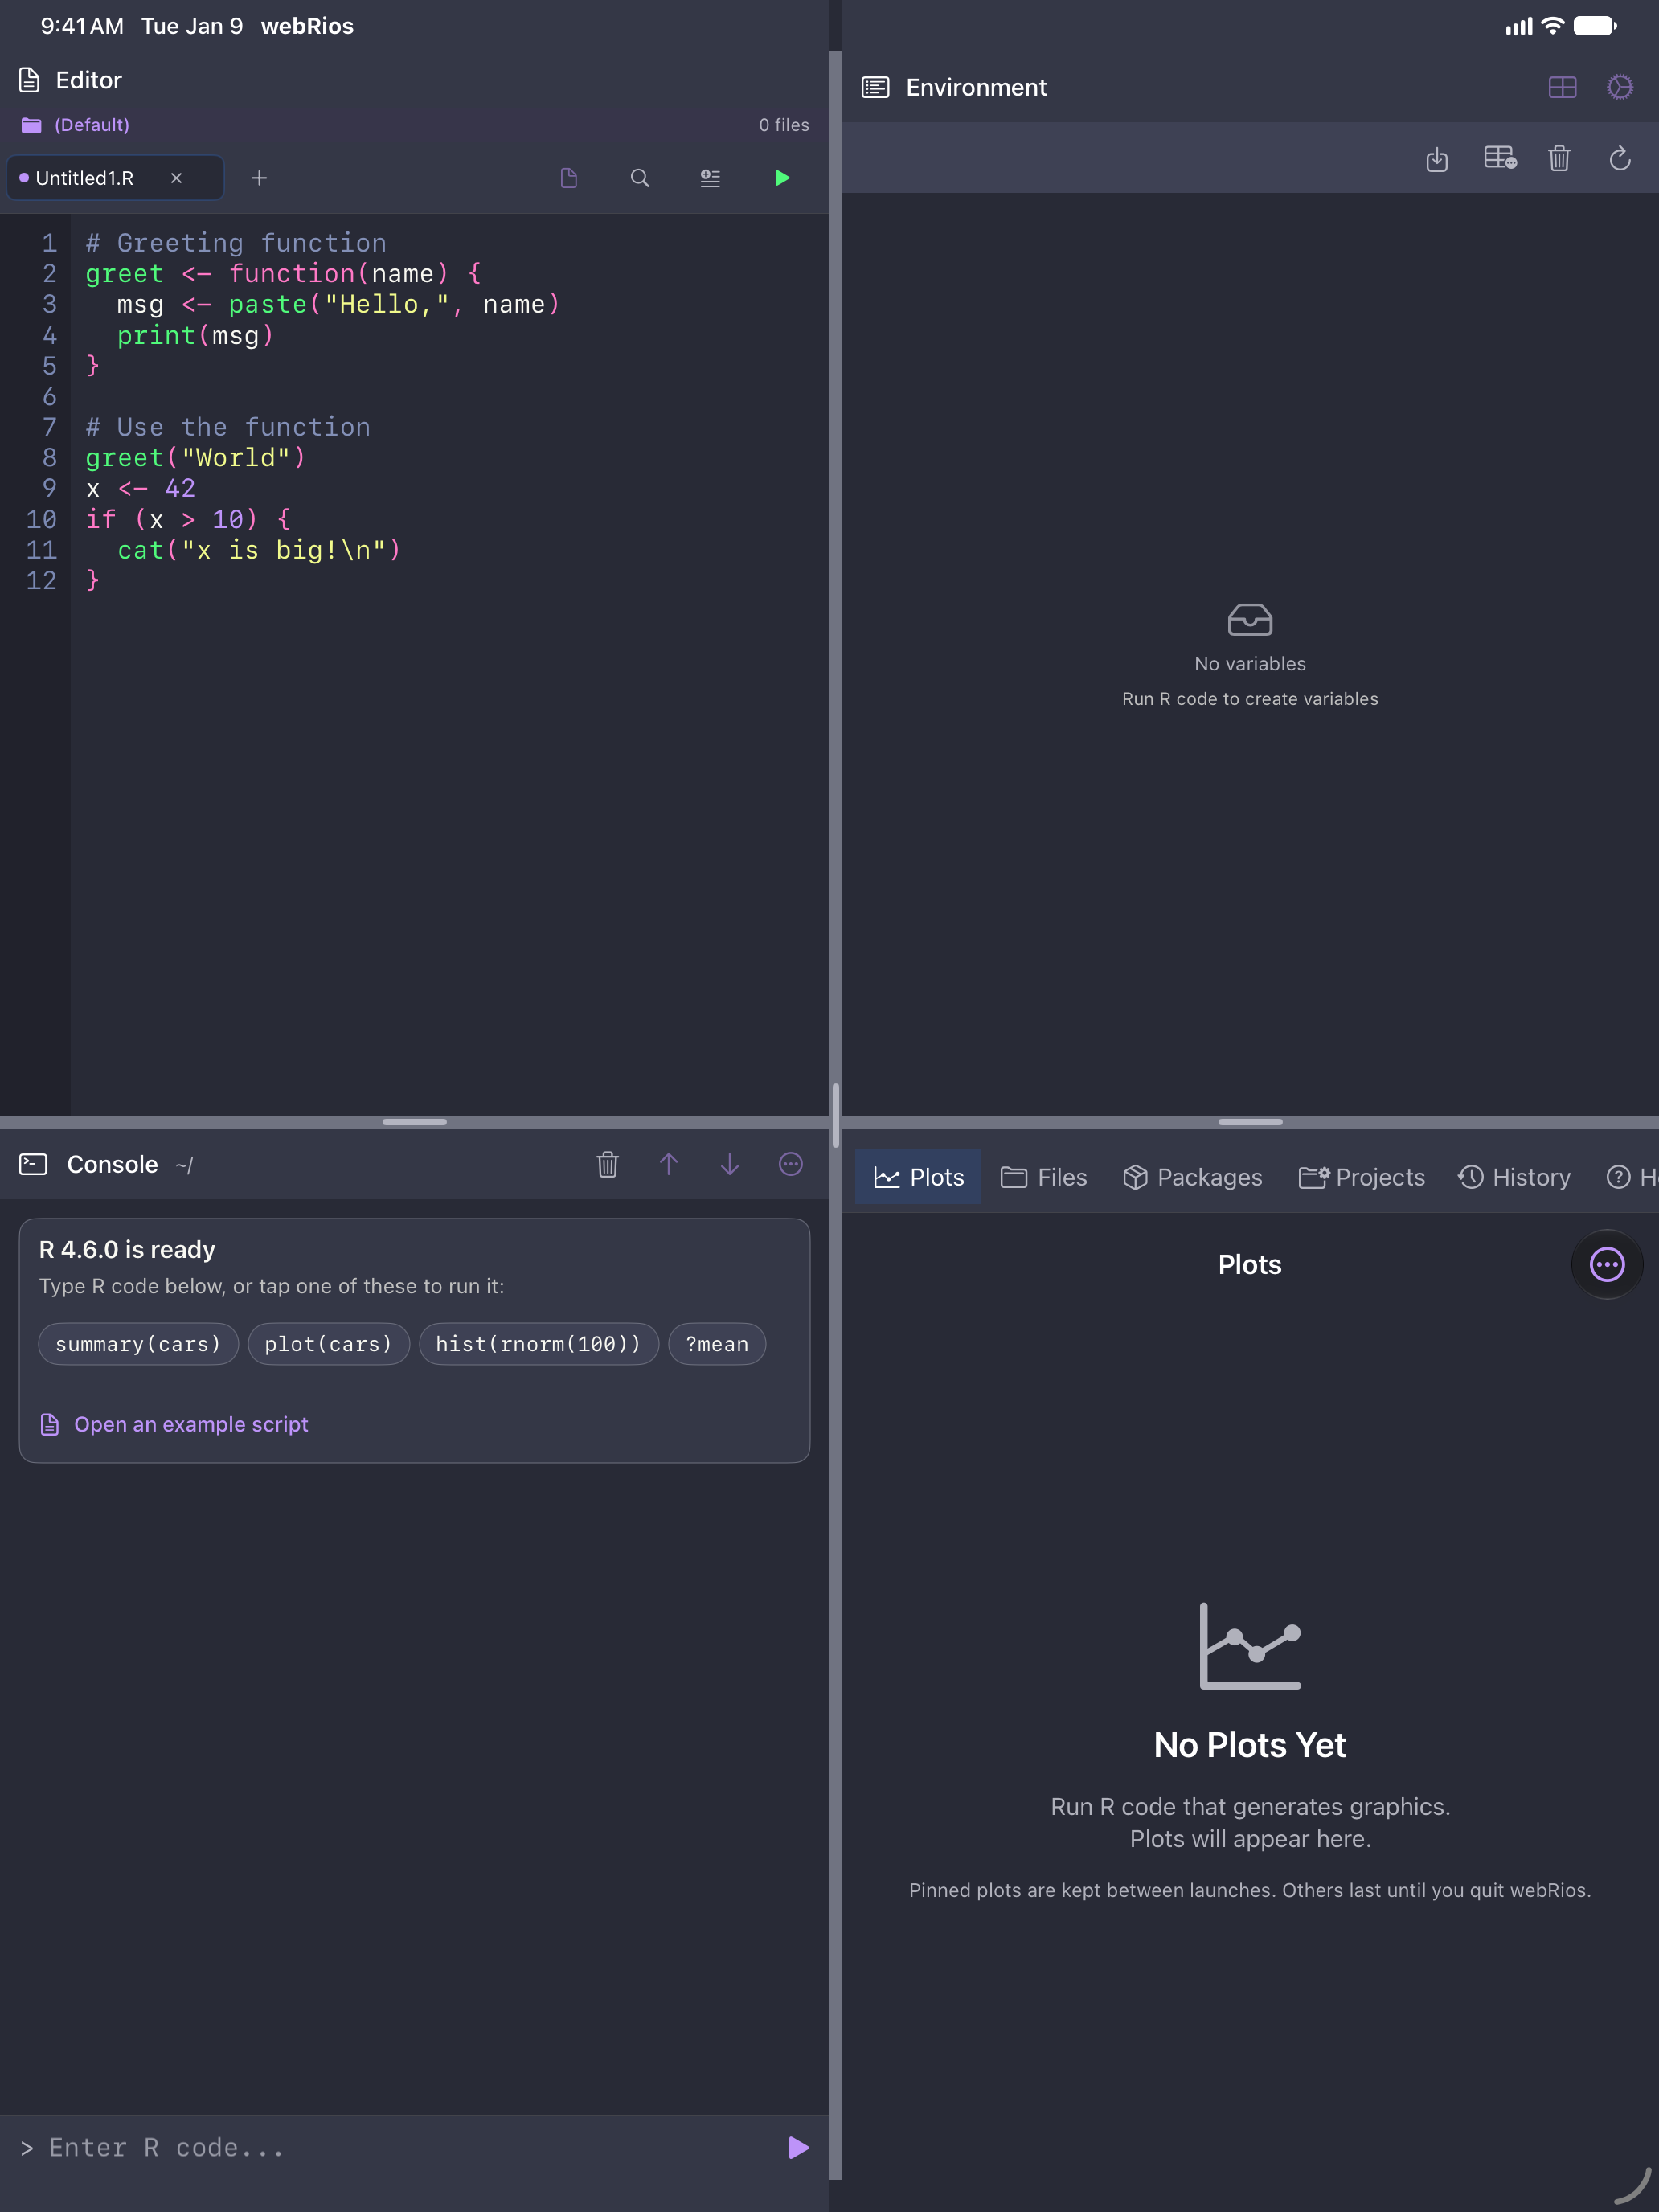Run the plot(cars) suggestion

point(328,1344)
